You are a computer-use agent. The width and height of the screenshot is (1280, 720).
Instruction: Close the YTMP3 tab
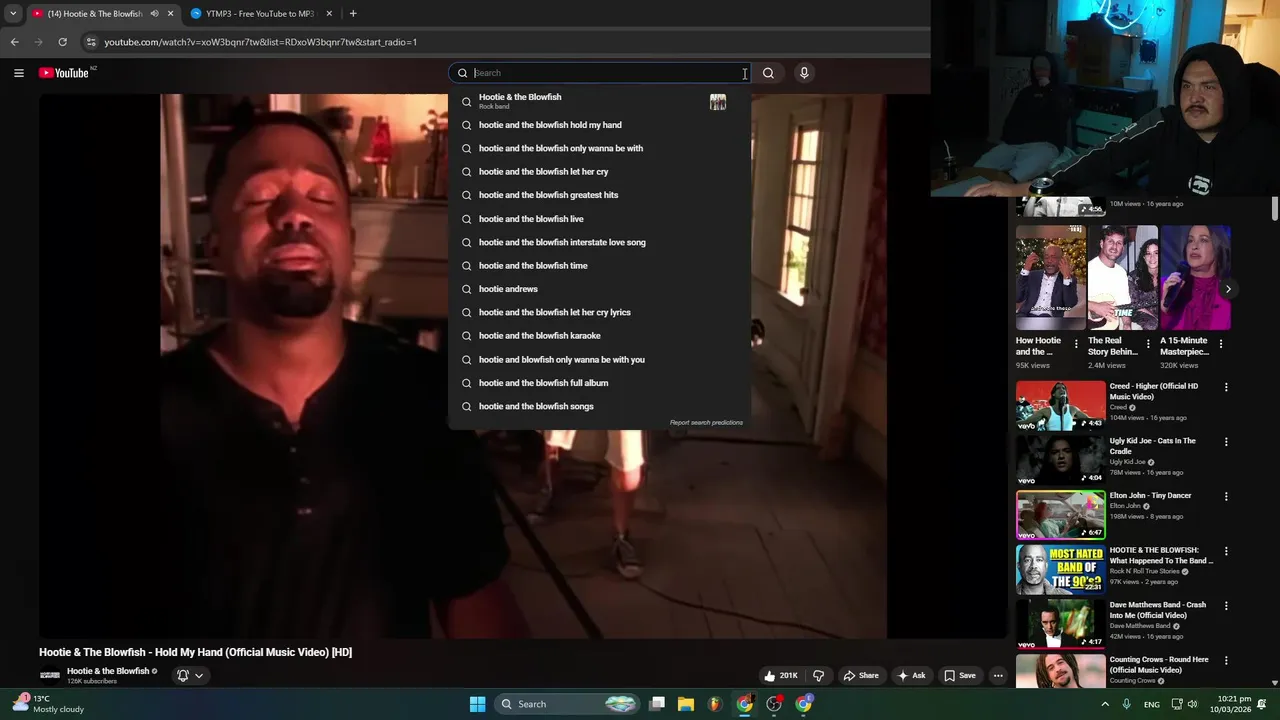tap(329, 14)
